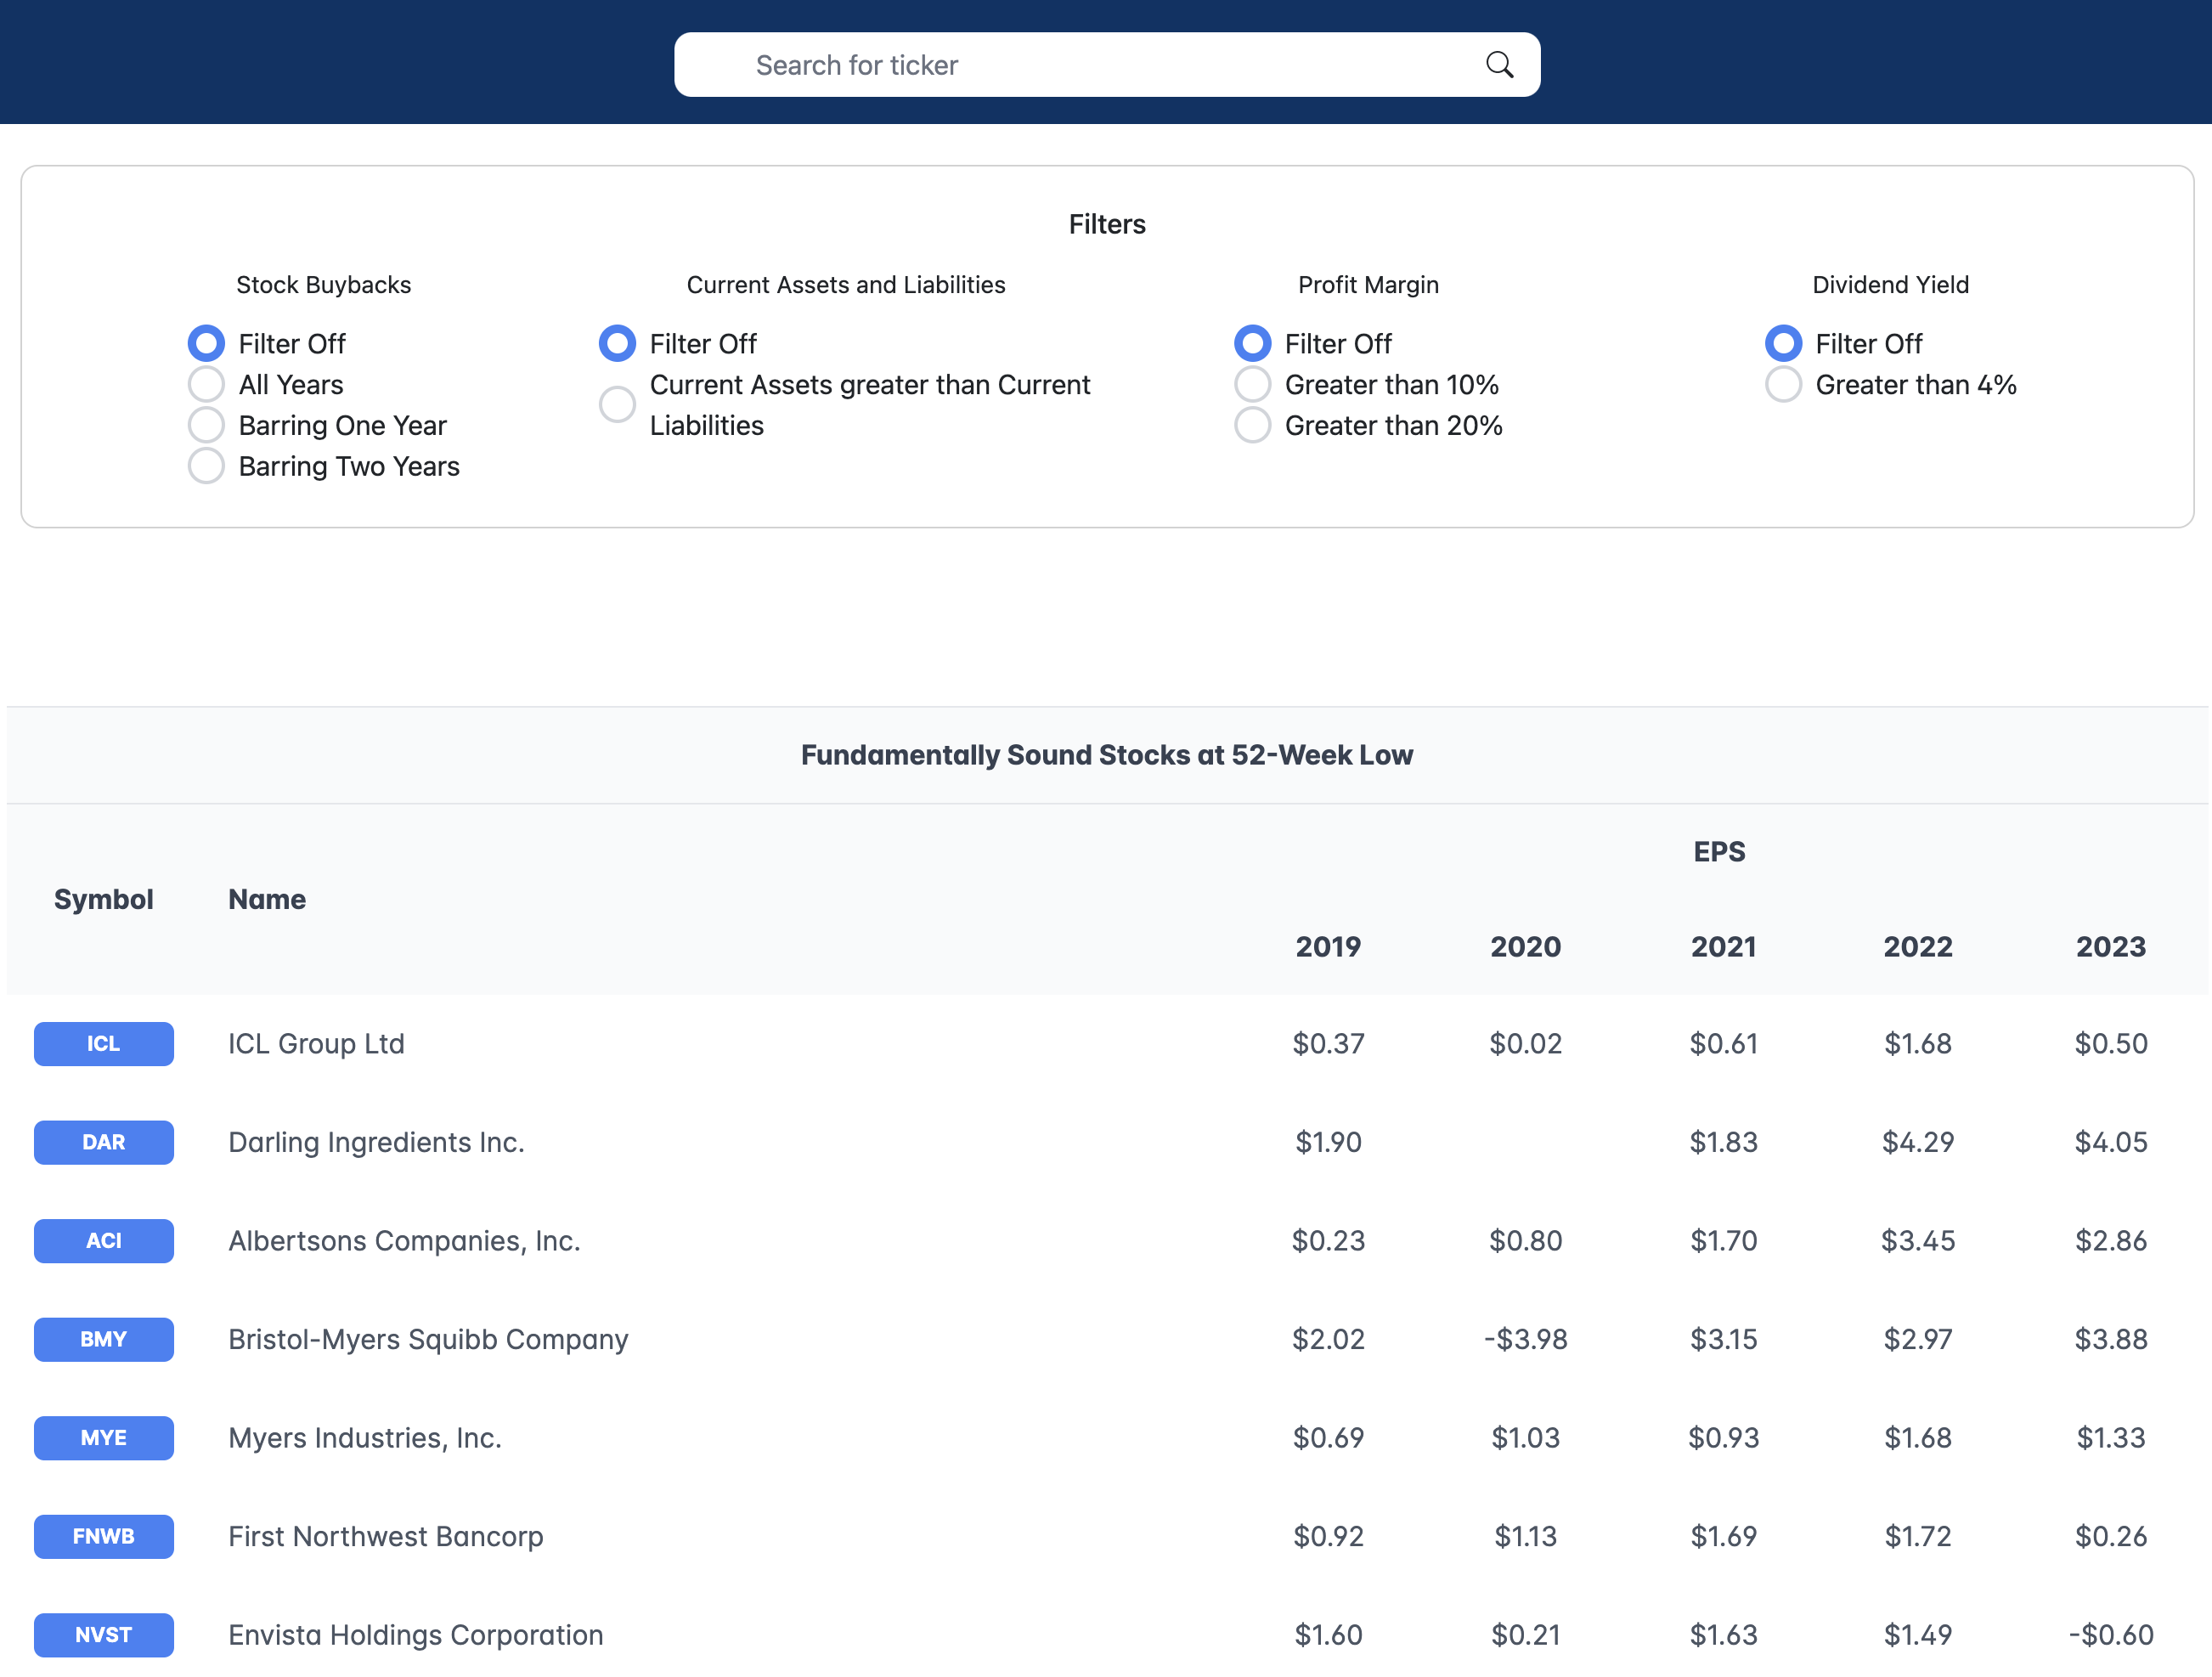The height and width of the screenshot is (1677, 2212).
Task: Click the Search for ticker field
Action: pos(1080,65)
